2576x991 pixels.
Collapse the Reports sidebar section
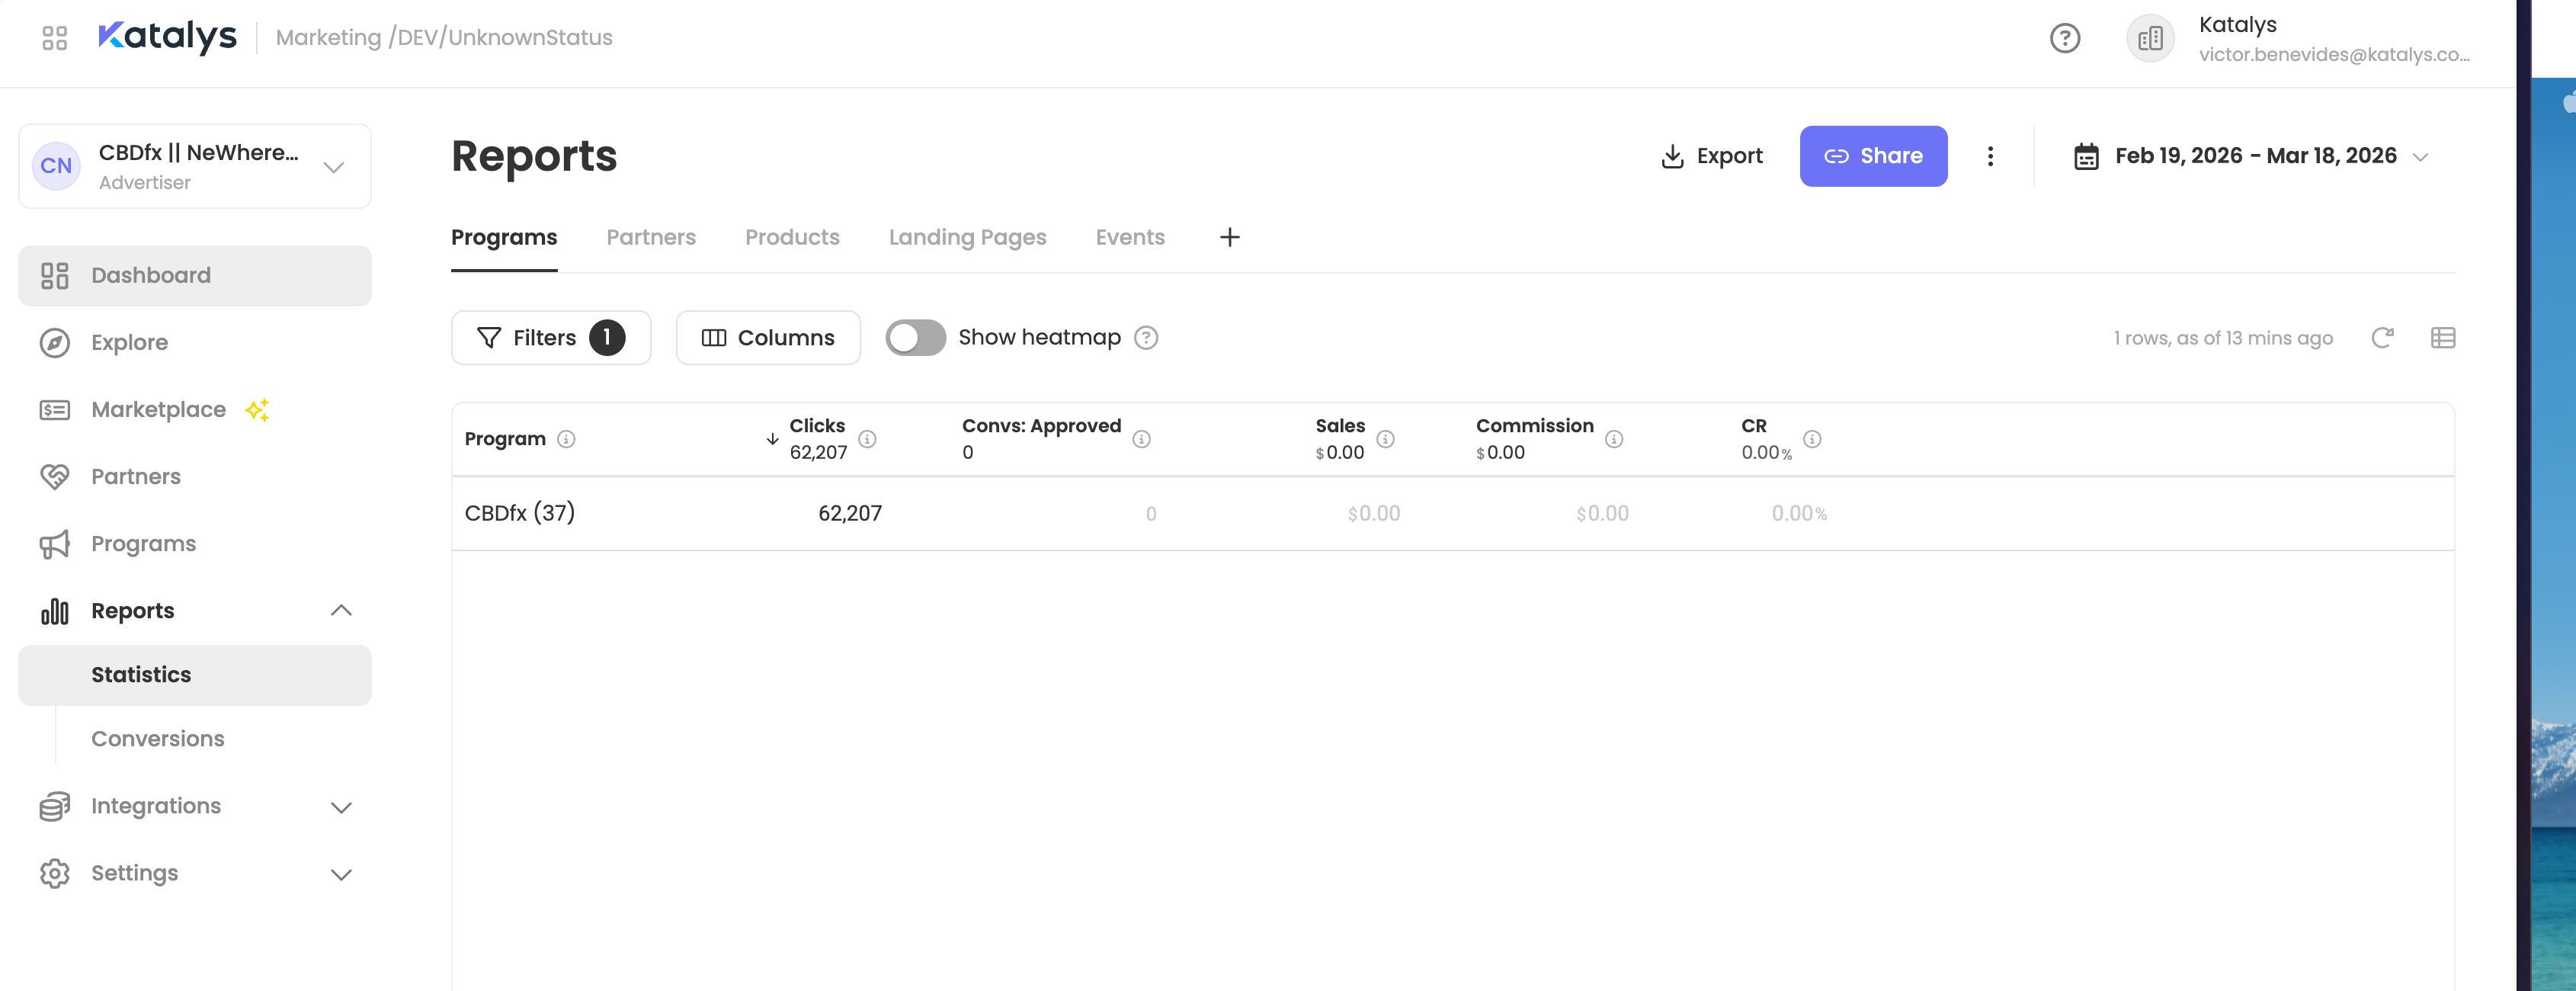(x=341, y=611)
